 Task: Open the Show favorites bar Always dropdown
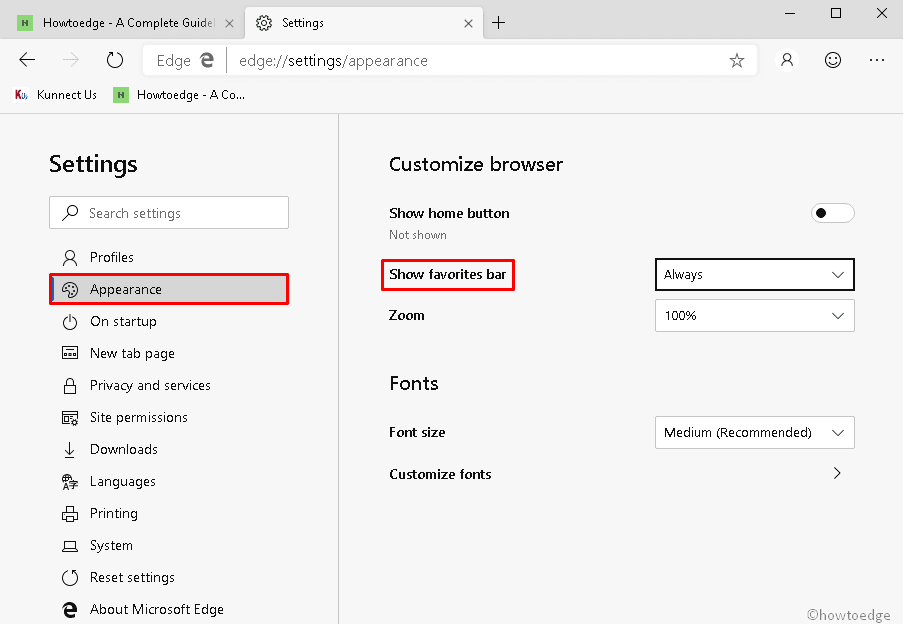click(x=754, y=274)
